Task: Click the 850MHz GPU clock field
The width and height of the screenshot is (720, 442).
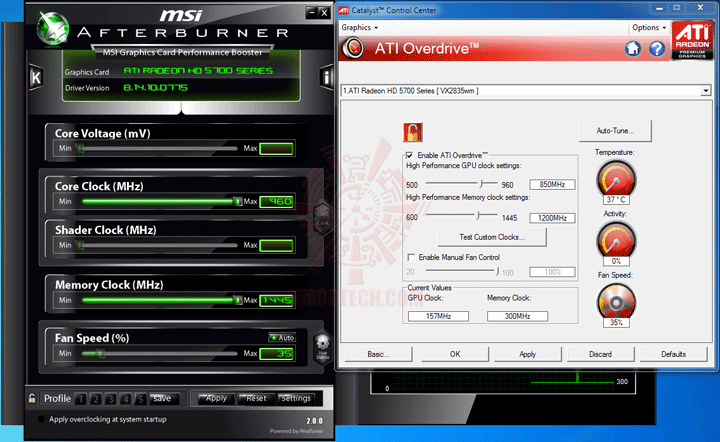Action: 552,185
